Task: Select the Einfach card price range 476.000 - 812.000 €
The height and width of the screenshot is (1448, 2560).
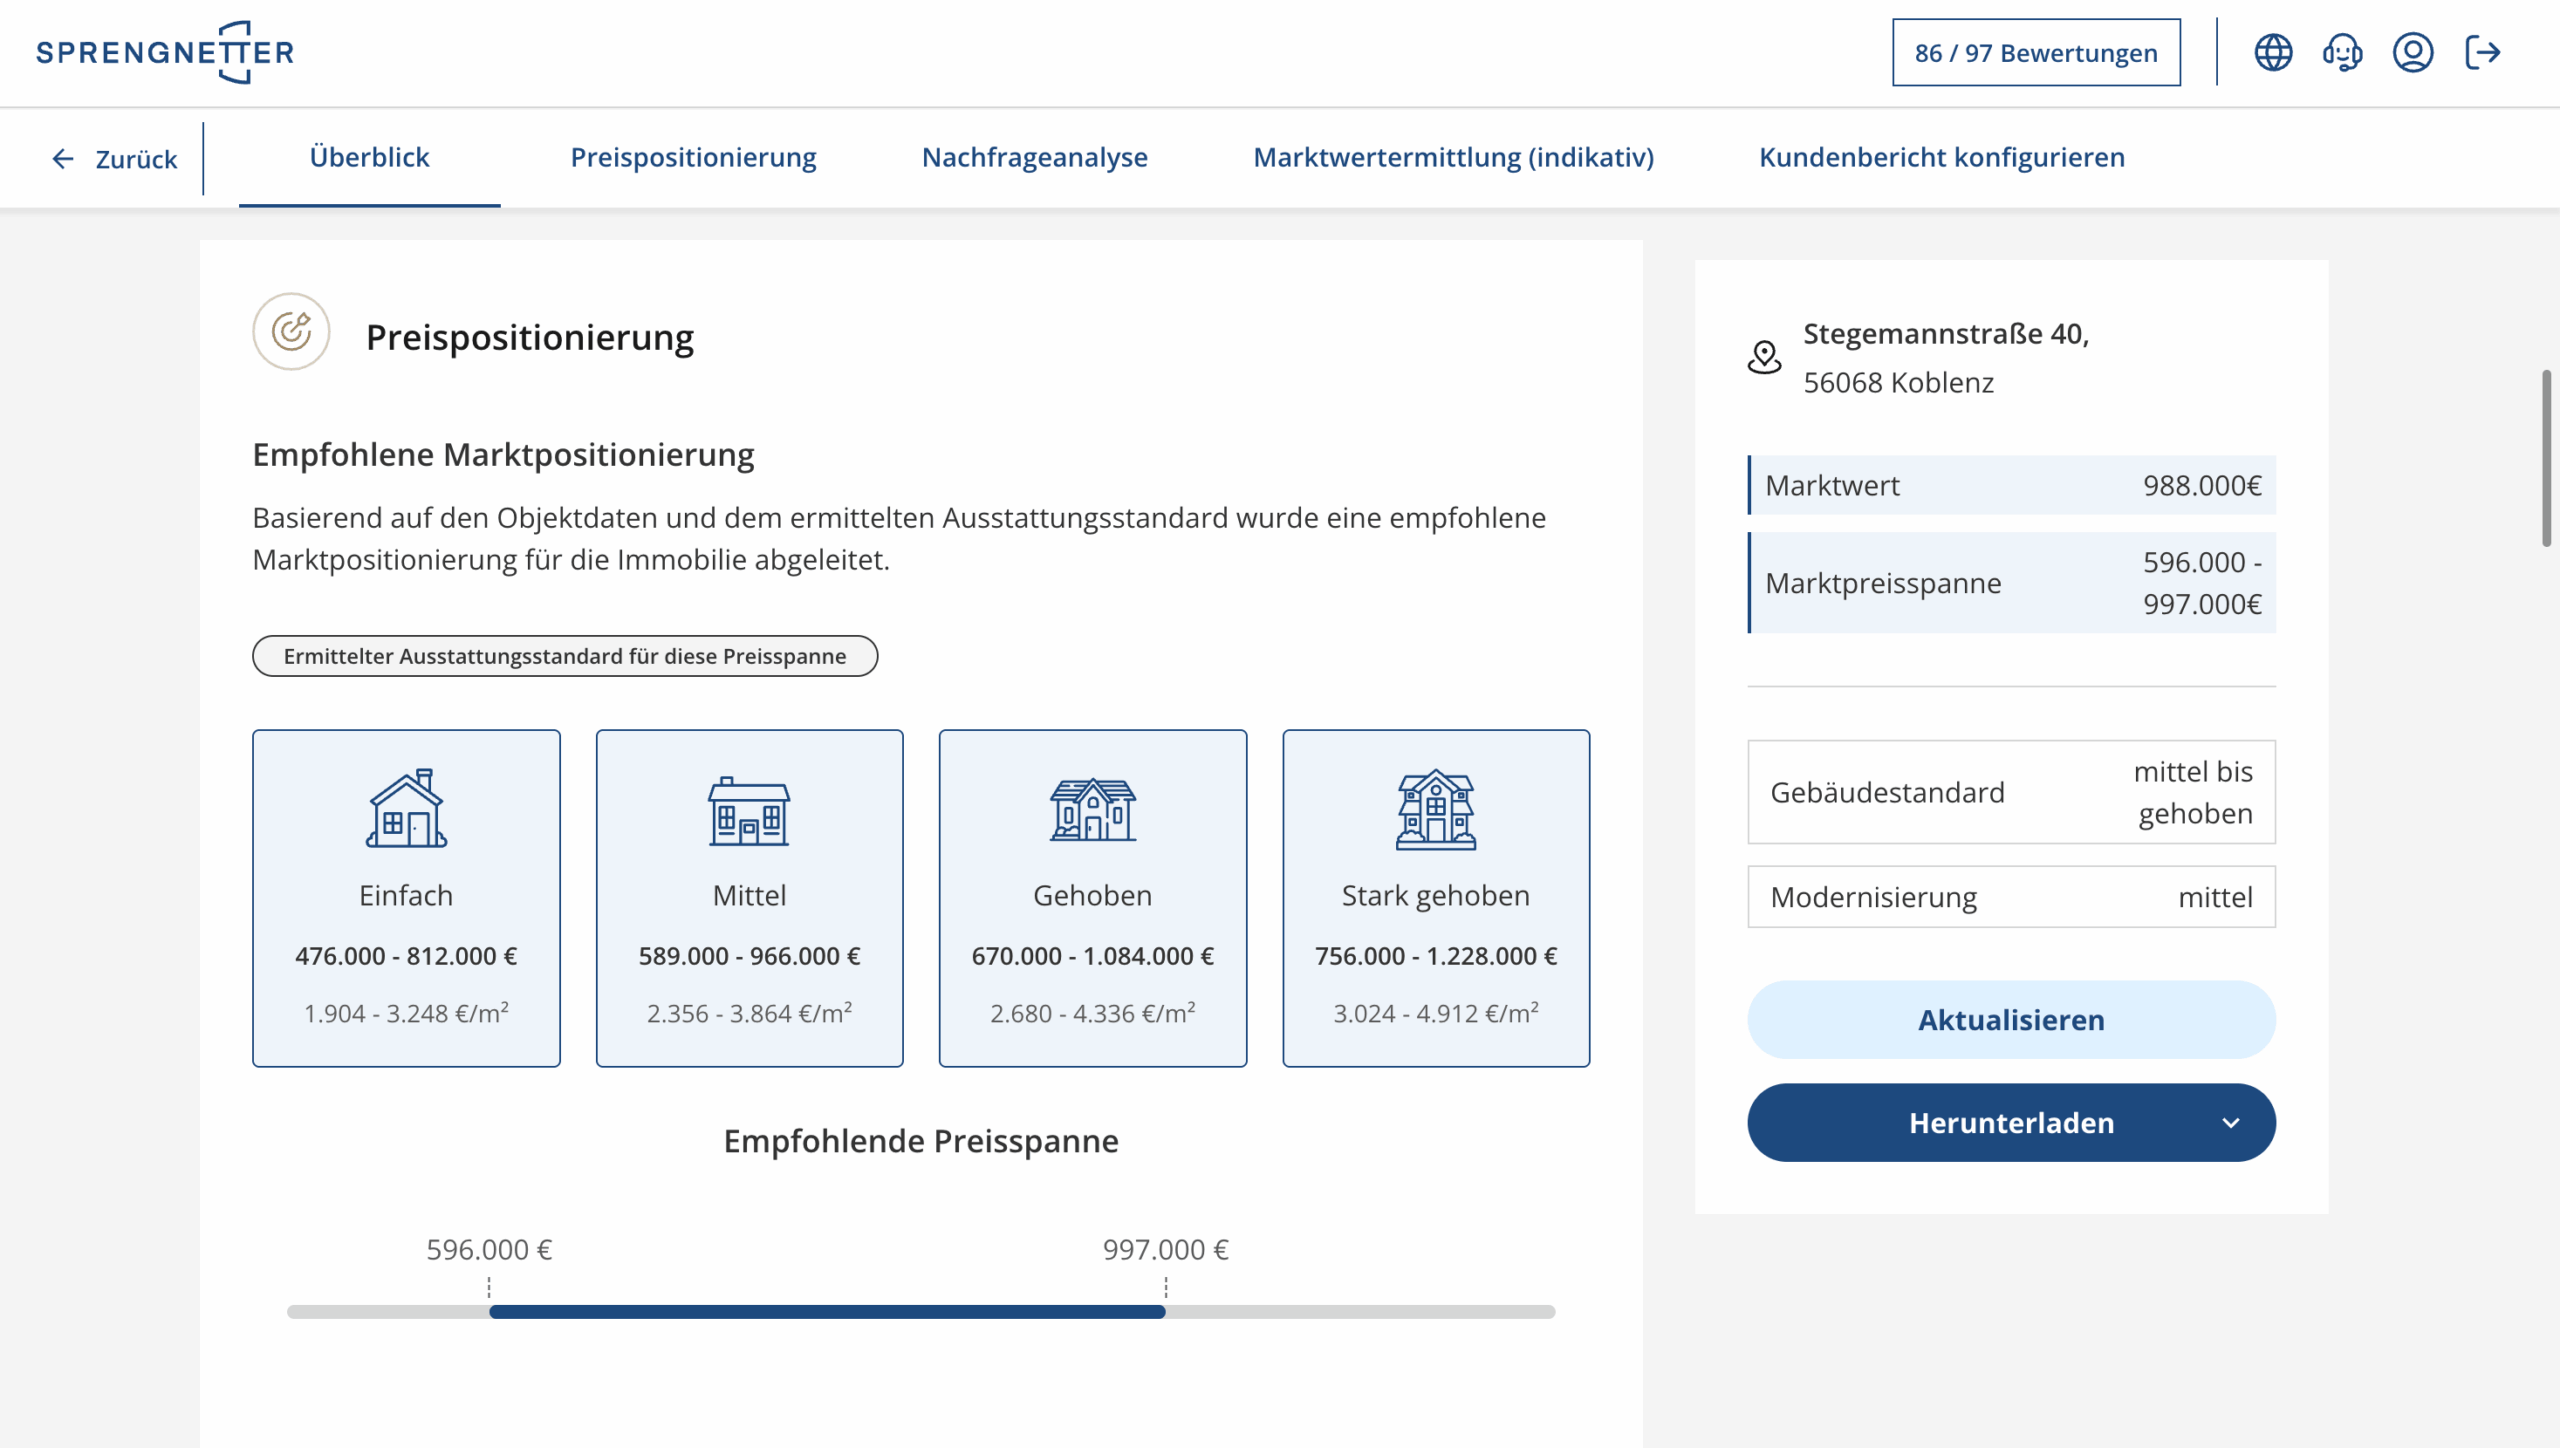Action: click(406, 956)
